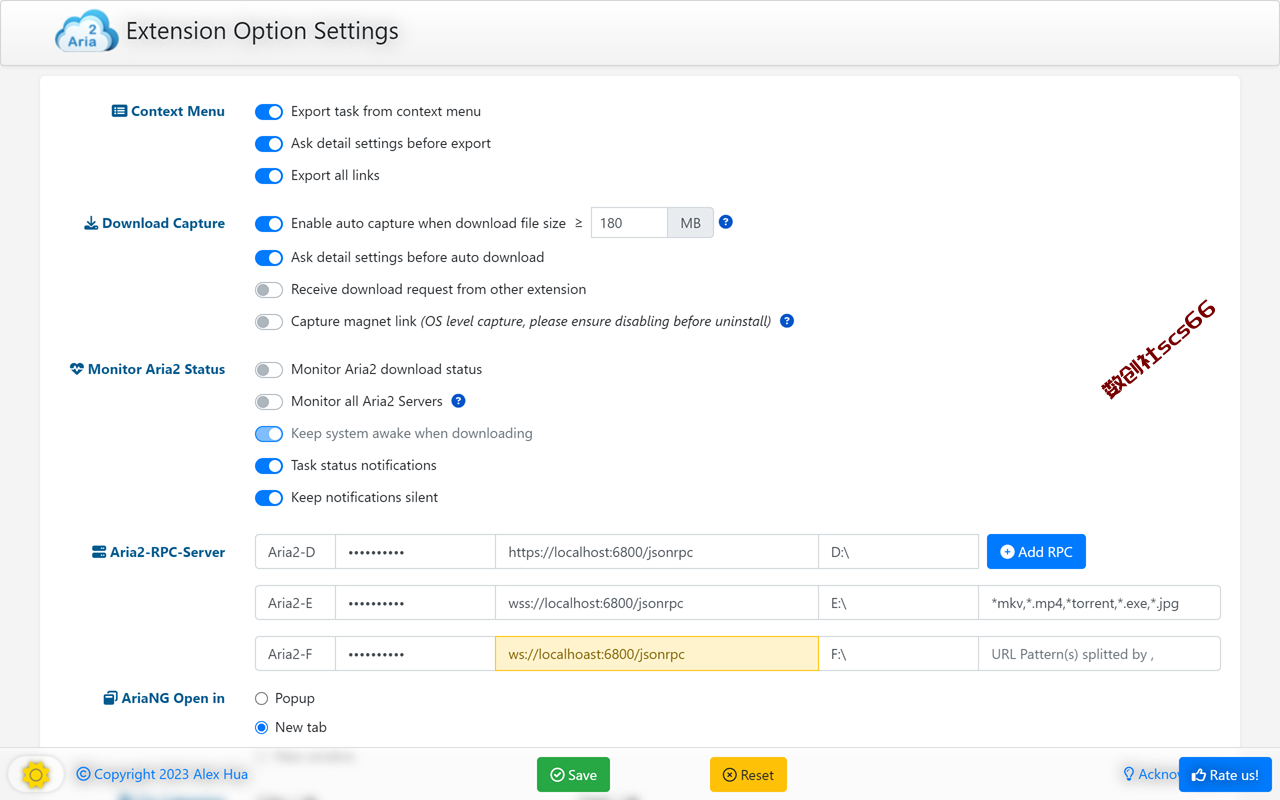Screen dimensions: 1280x800
Task: Toggle the sun theme icon in footer
Action: (x=35, y=774)
